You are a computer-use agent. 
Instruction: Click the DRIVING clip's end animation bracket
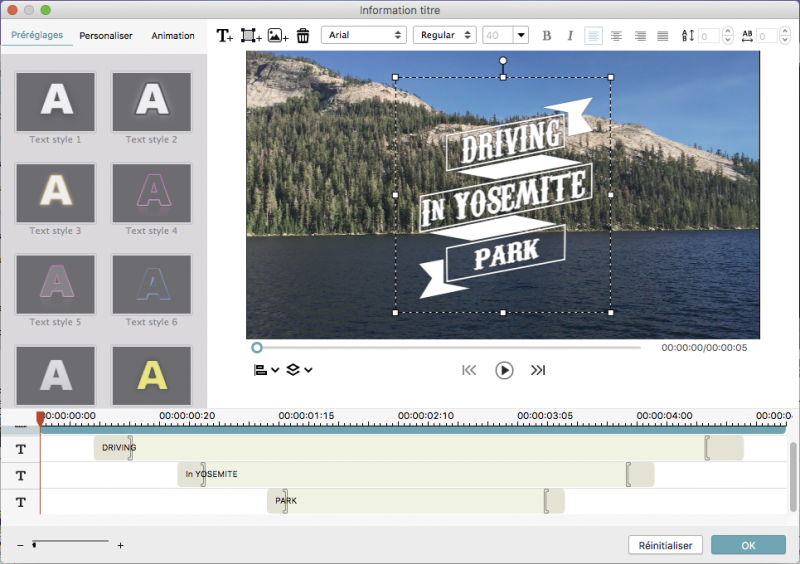tap(707, 448)
